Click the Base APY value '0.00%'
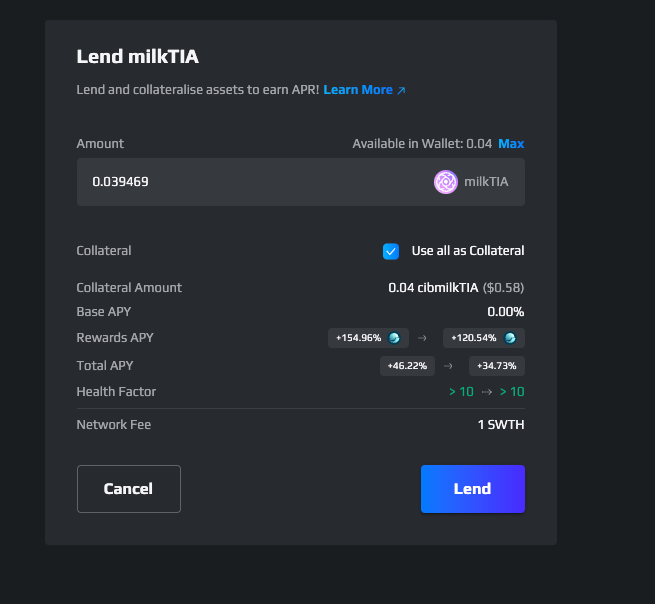655x604 pixels. [505, 312]
